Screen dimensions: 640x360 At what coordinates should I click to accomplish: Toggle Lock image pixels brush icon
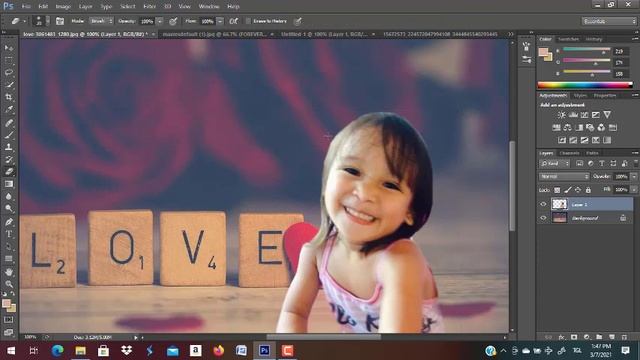568,190
